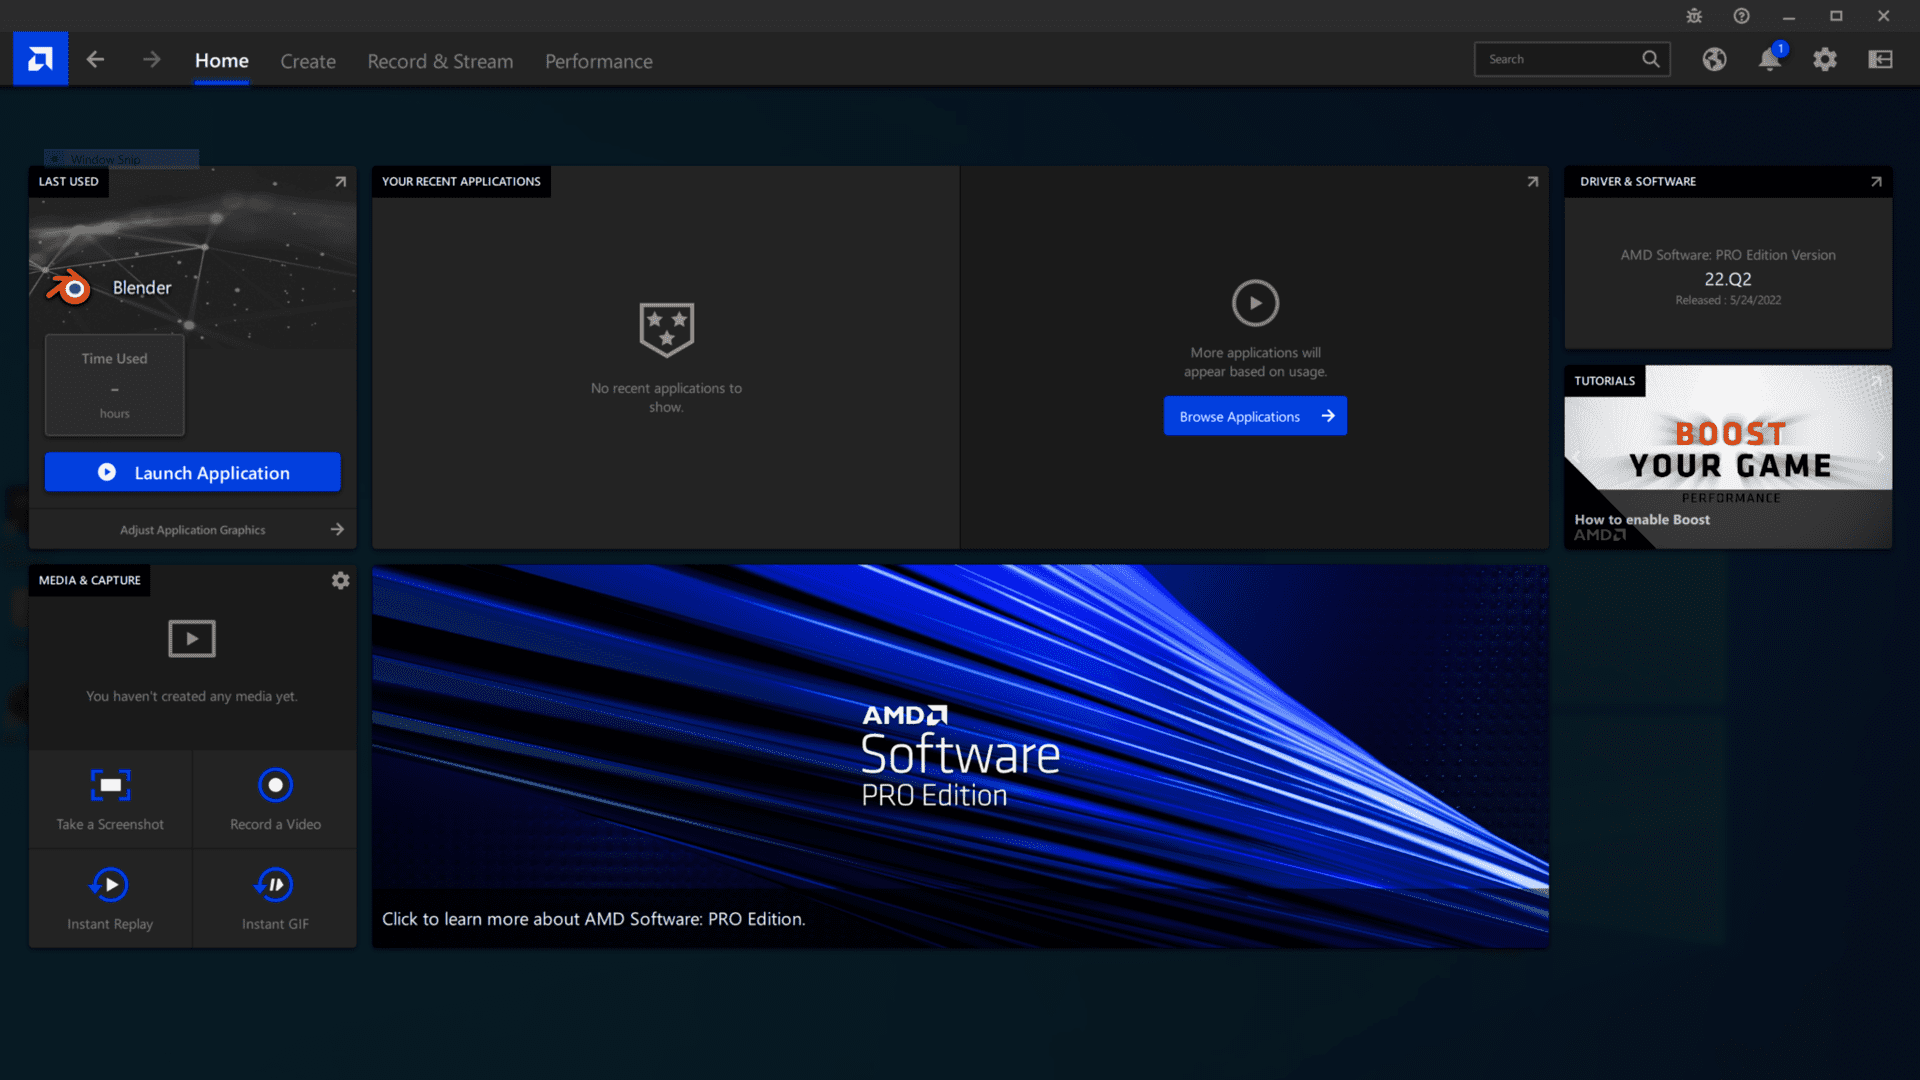Open the web browser globe icon
The image size is (1920, 1080).
coord(1715,60)
